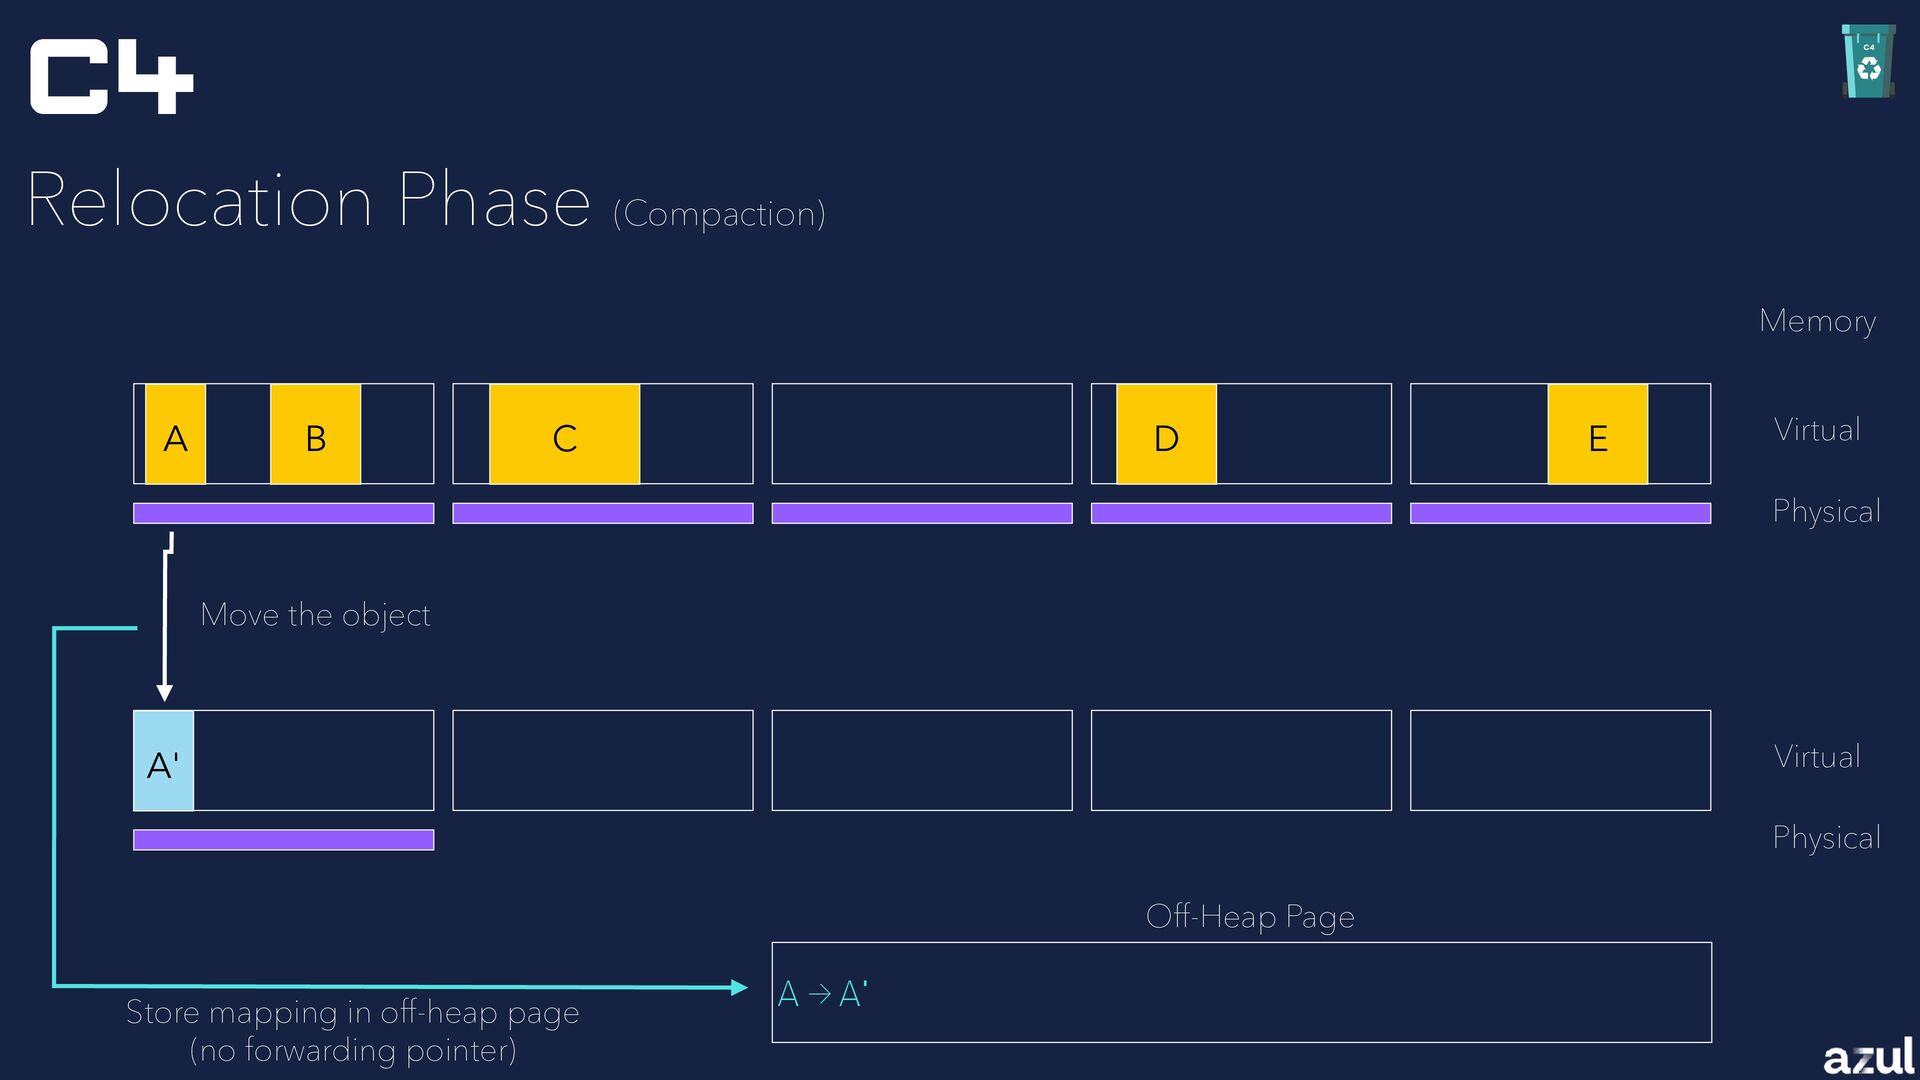This screenshot has width=1920, height=1080.
Task: Click the azul logo
Action: [x=1868, y=1056]
